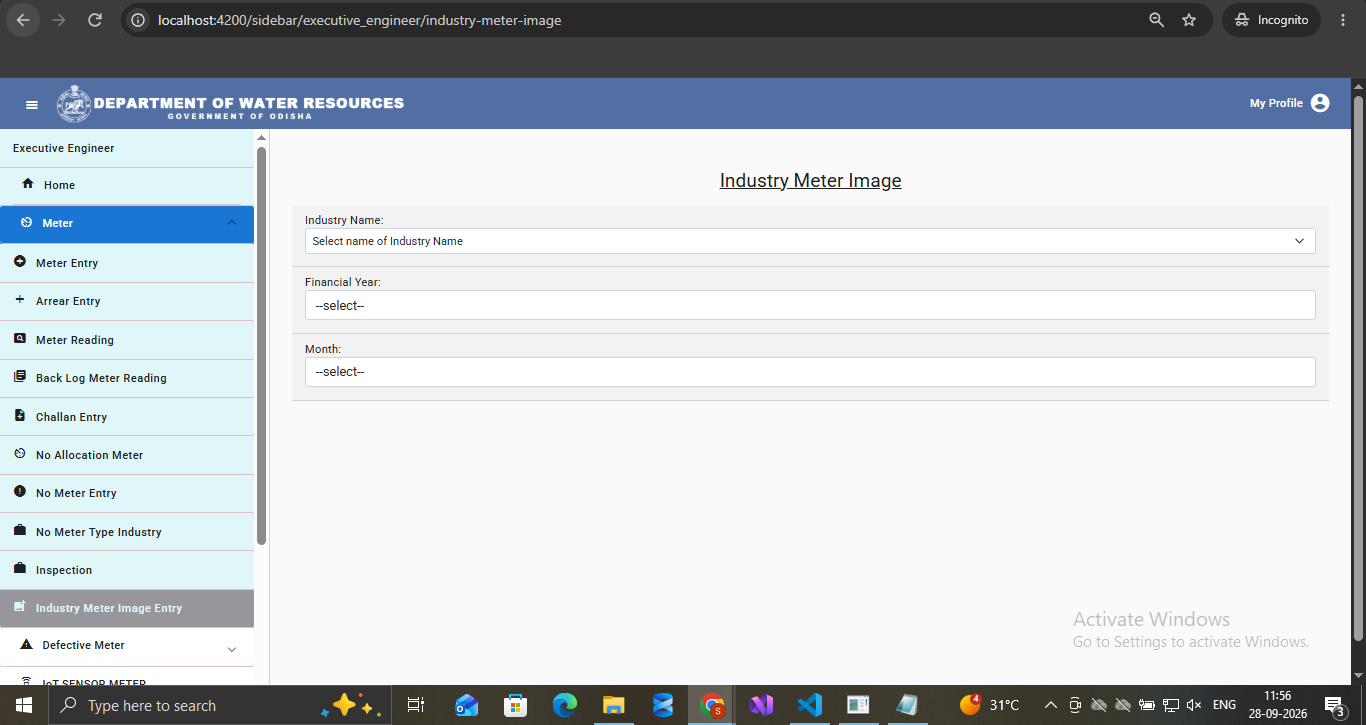
Task: Open the Industry Name dropdown
Action: tap(810, 241)
